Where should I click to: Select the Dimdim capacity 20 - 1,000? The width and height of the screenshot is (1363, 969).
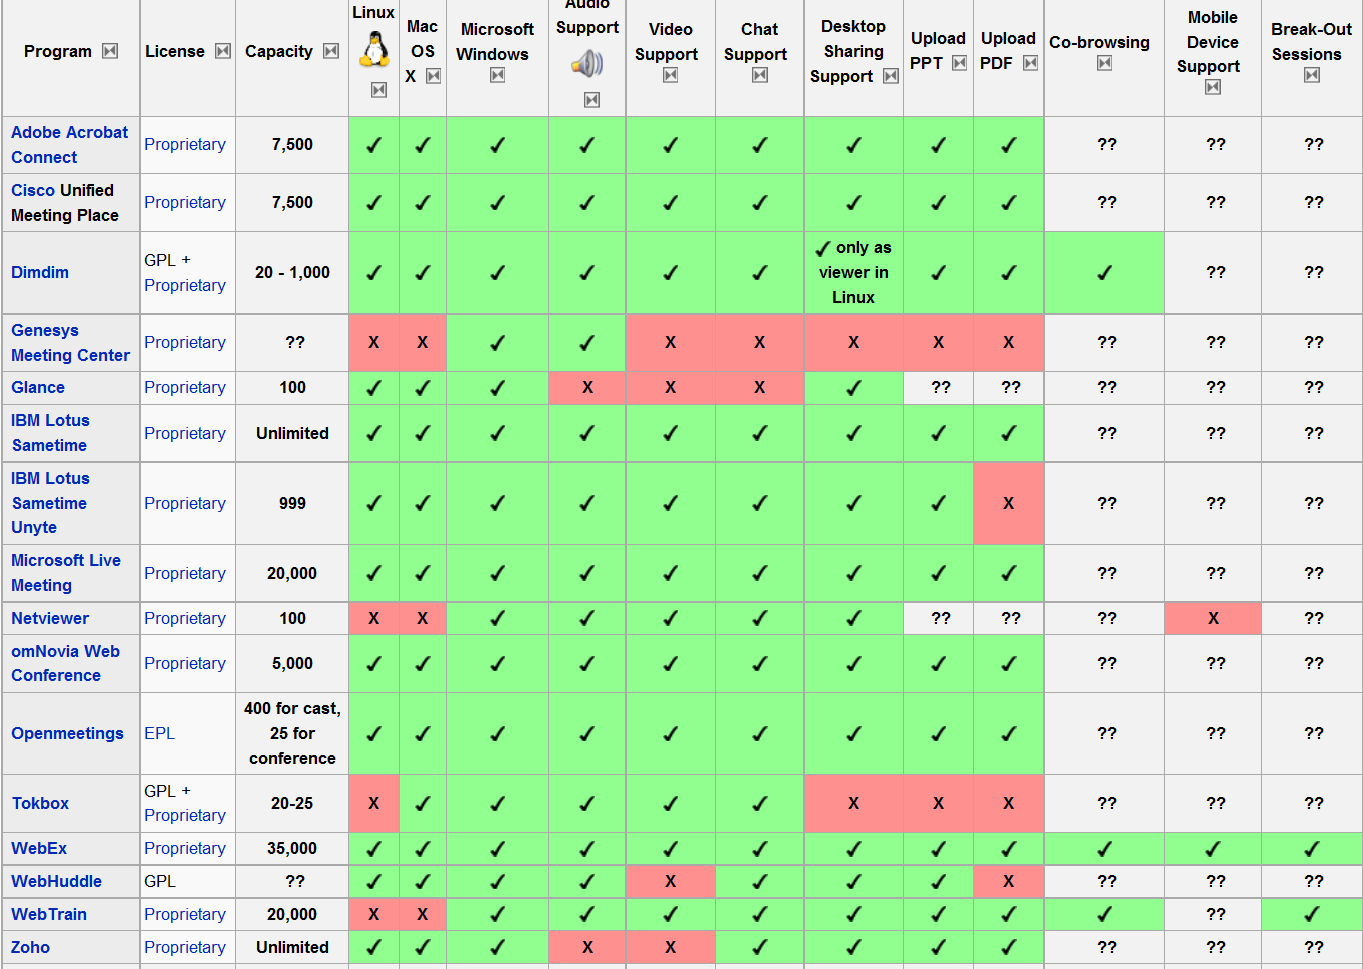[292, 272]
